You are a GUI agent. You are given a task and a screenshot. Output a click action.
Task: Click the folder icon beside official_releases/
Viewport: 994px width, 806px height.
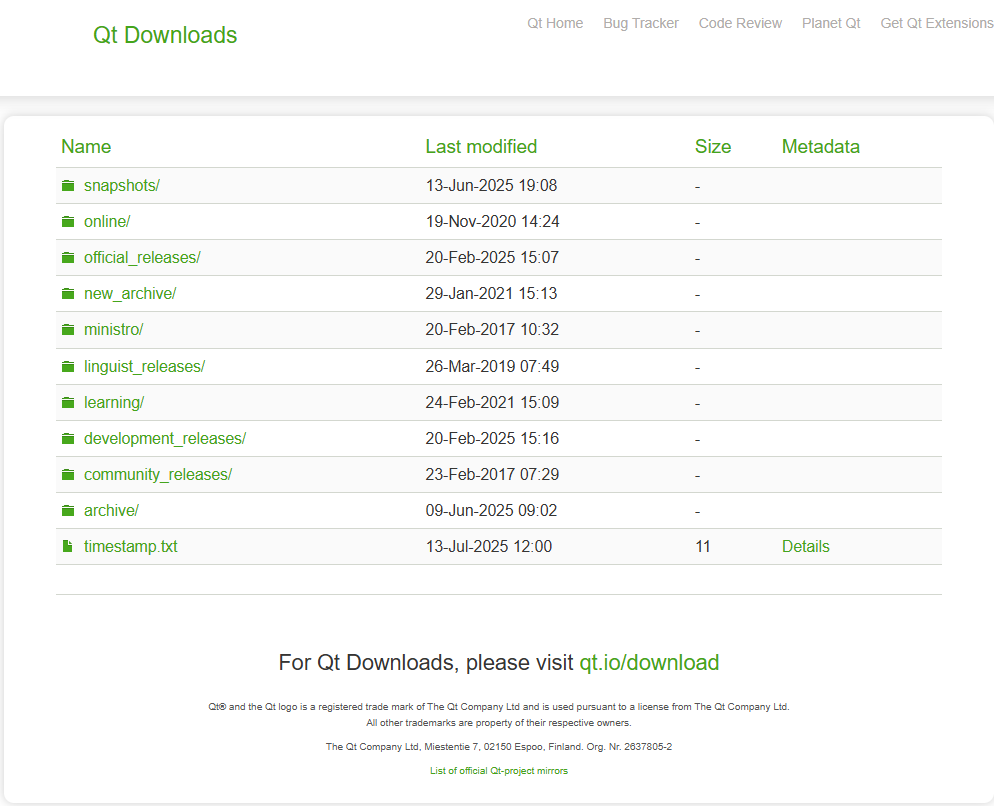[x=68, y=257]
